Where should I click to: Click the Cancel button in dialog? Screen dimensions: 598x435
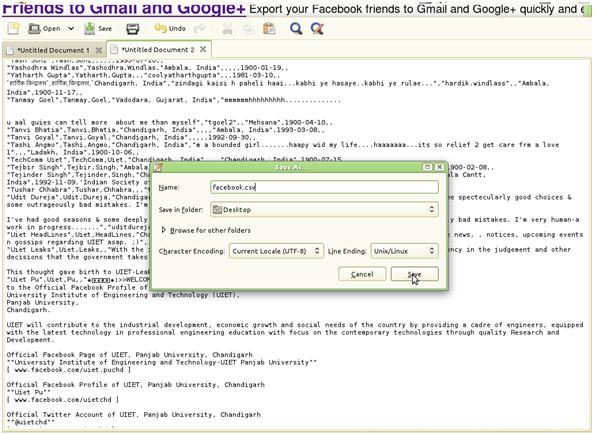click(x=362, y=274)
